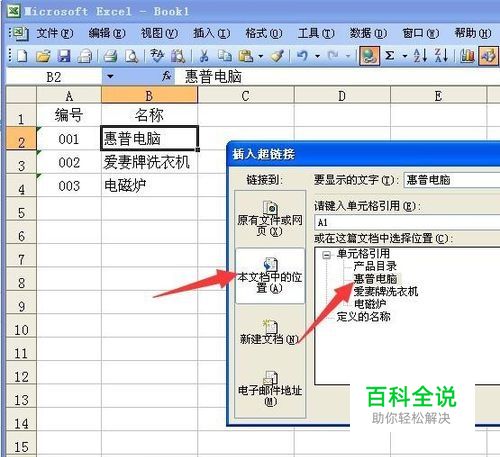500x457 pixels.
Task: Copy selection with the Copy icon
Action: (225, 56)
